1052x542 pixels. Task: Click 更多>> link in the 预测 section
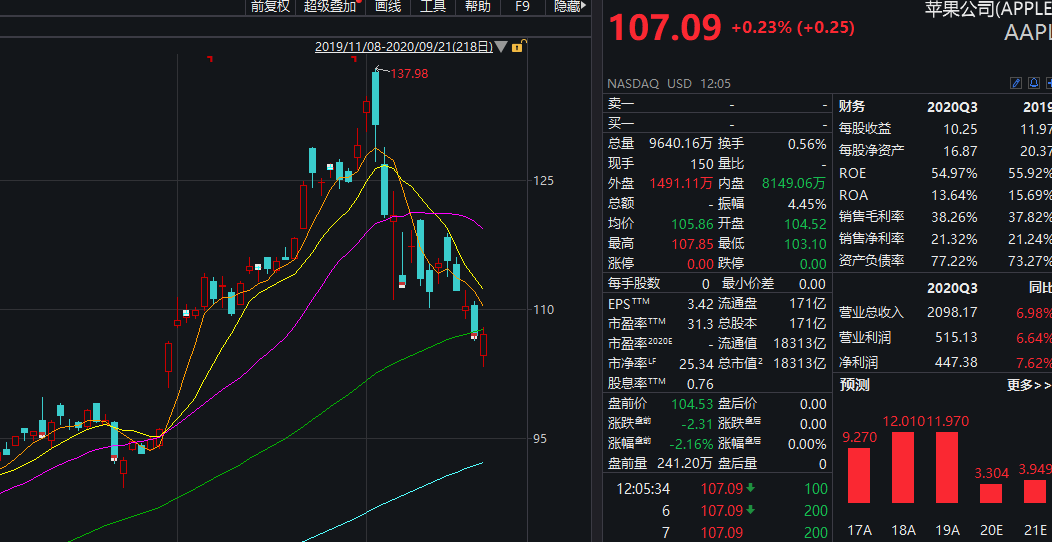tap(1029, 386)
